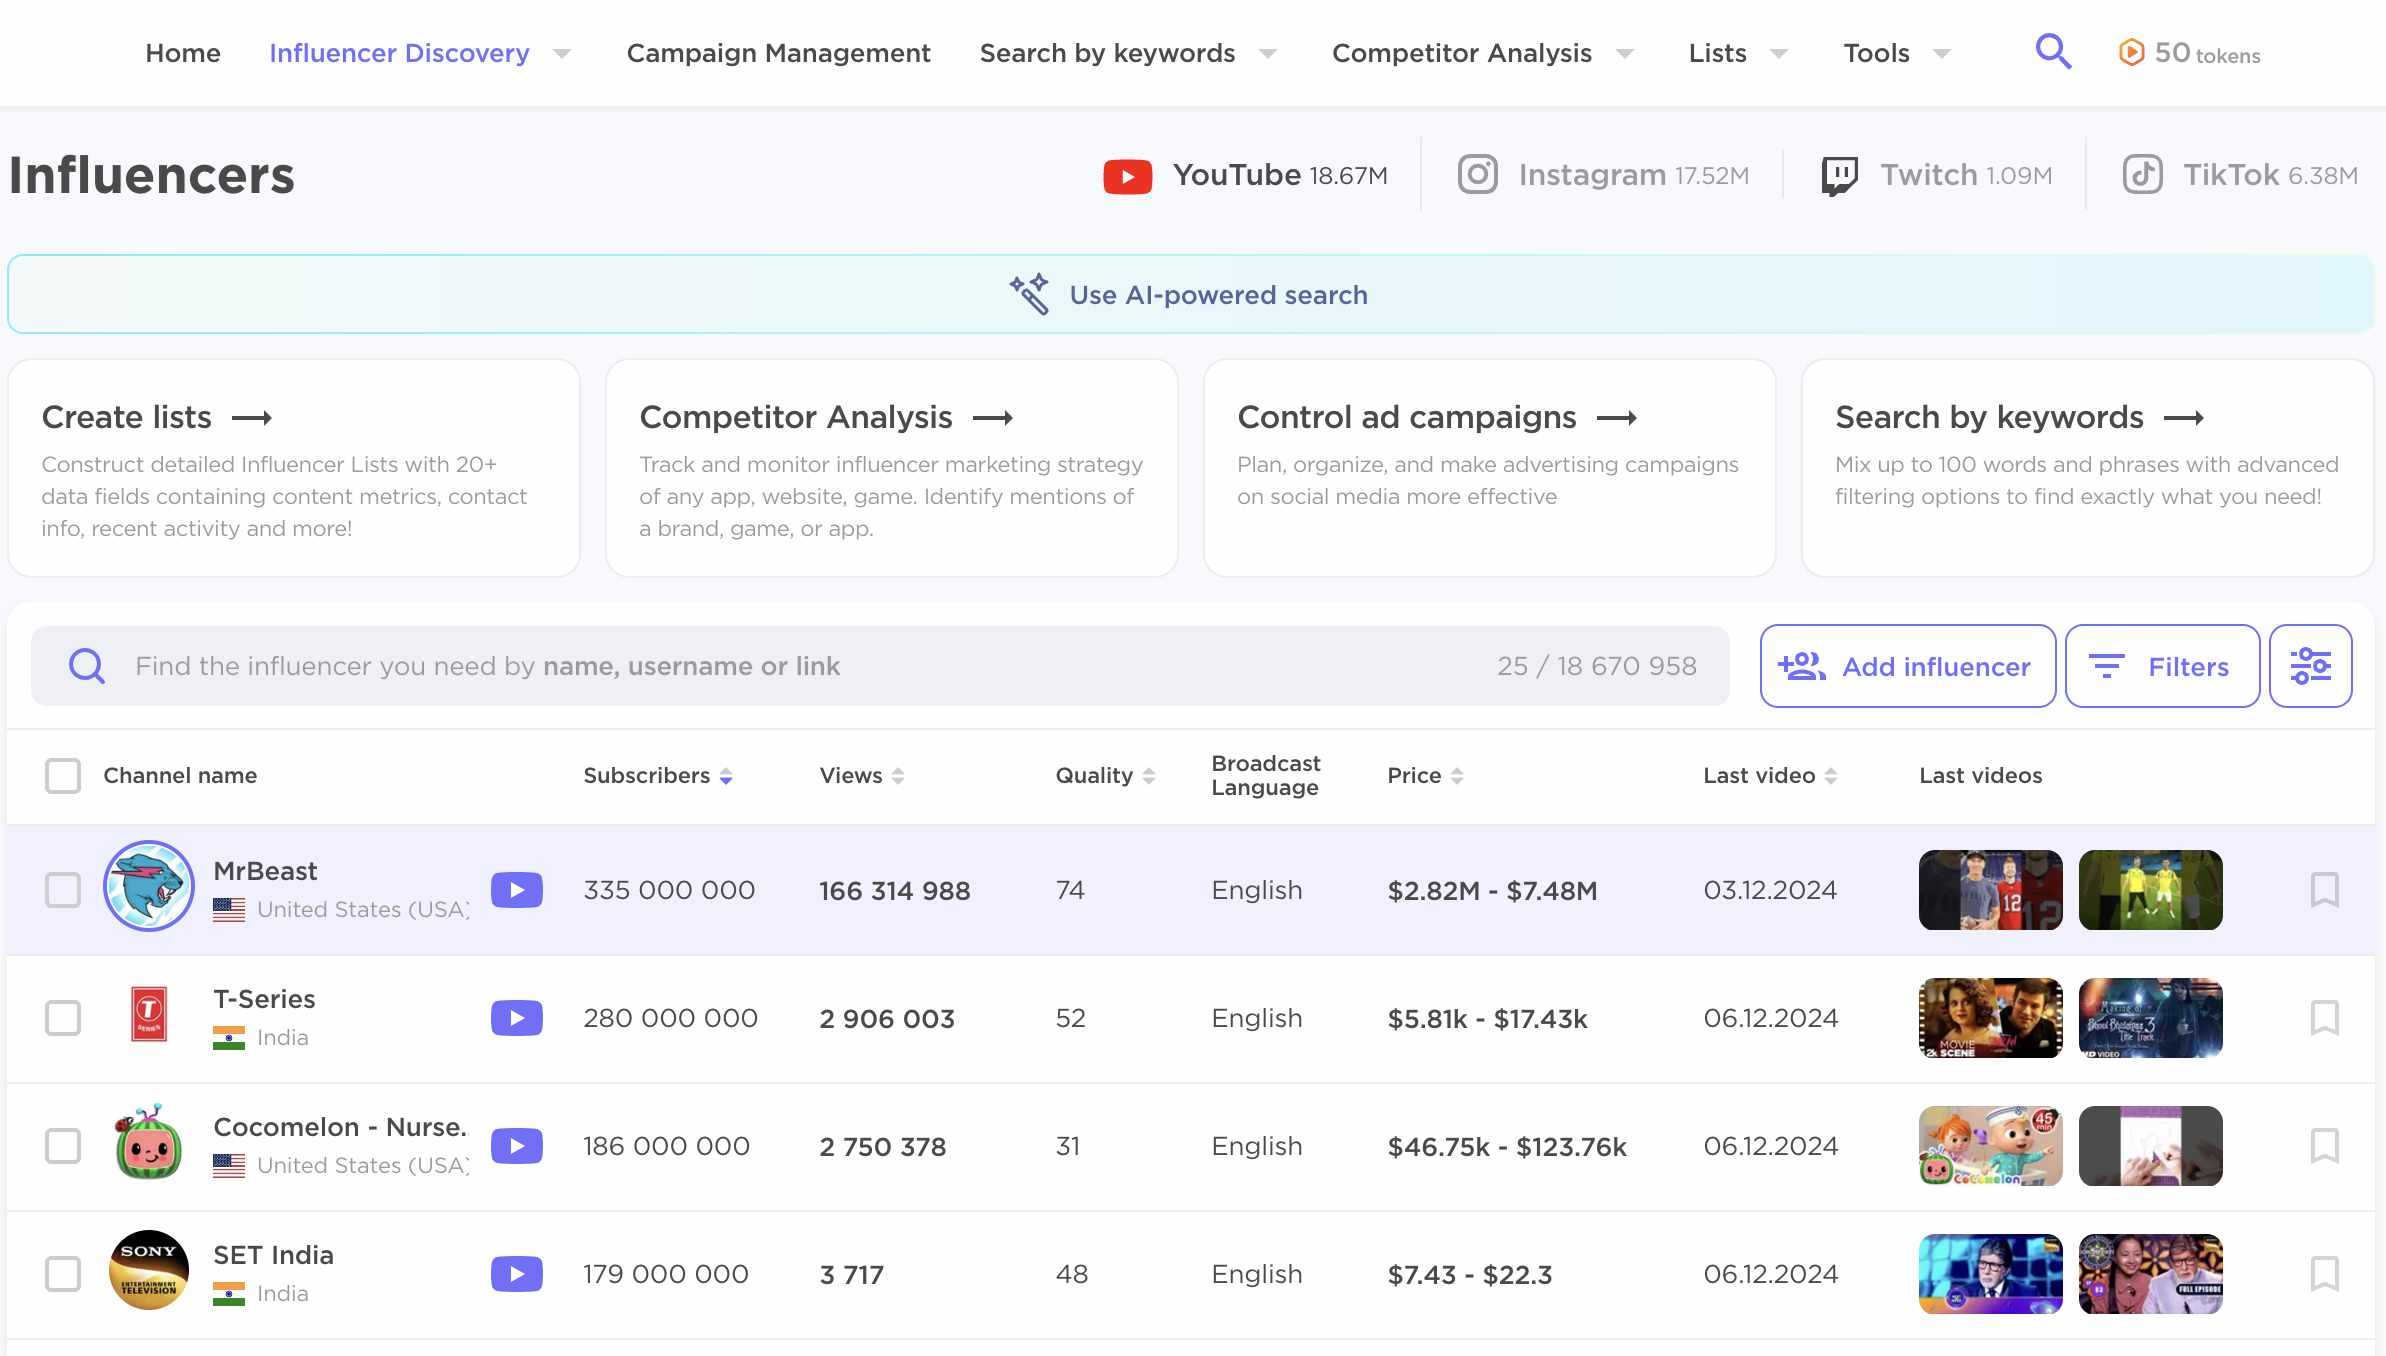Click the magnifier icon in influencer search bar

pos(87,666)
